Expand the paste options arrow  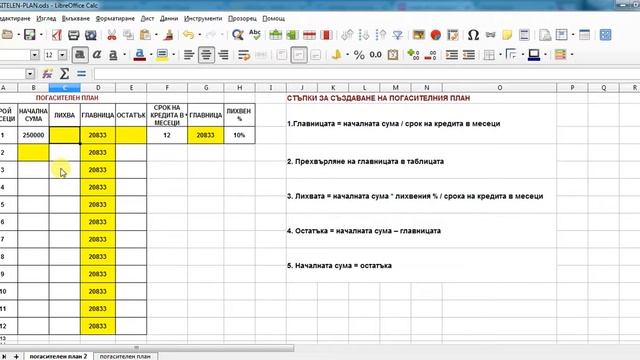(x=156, y=35)
